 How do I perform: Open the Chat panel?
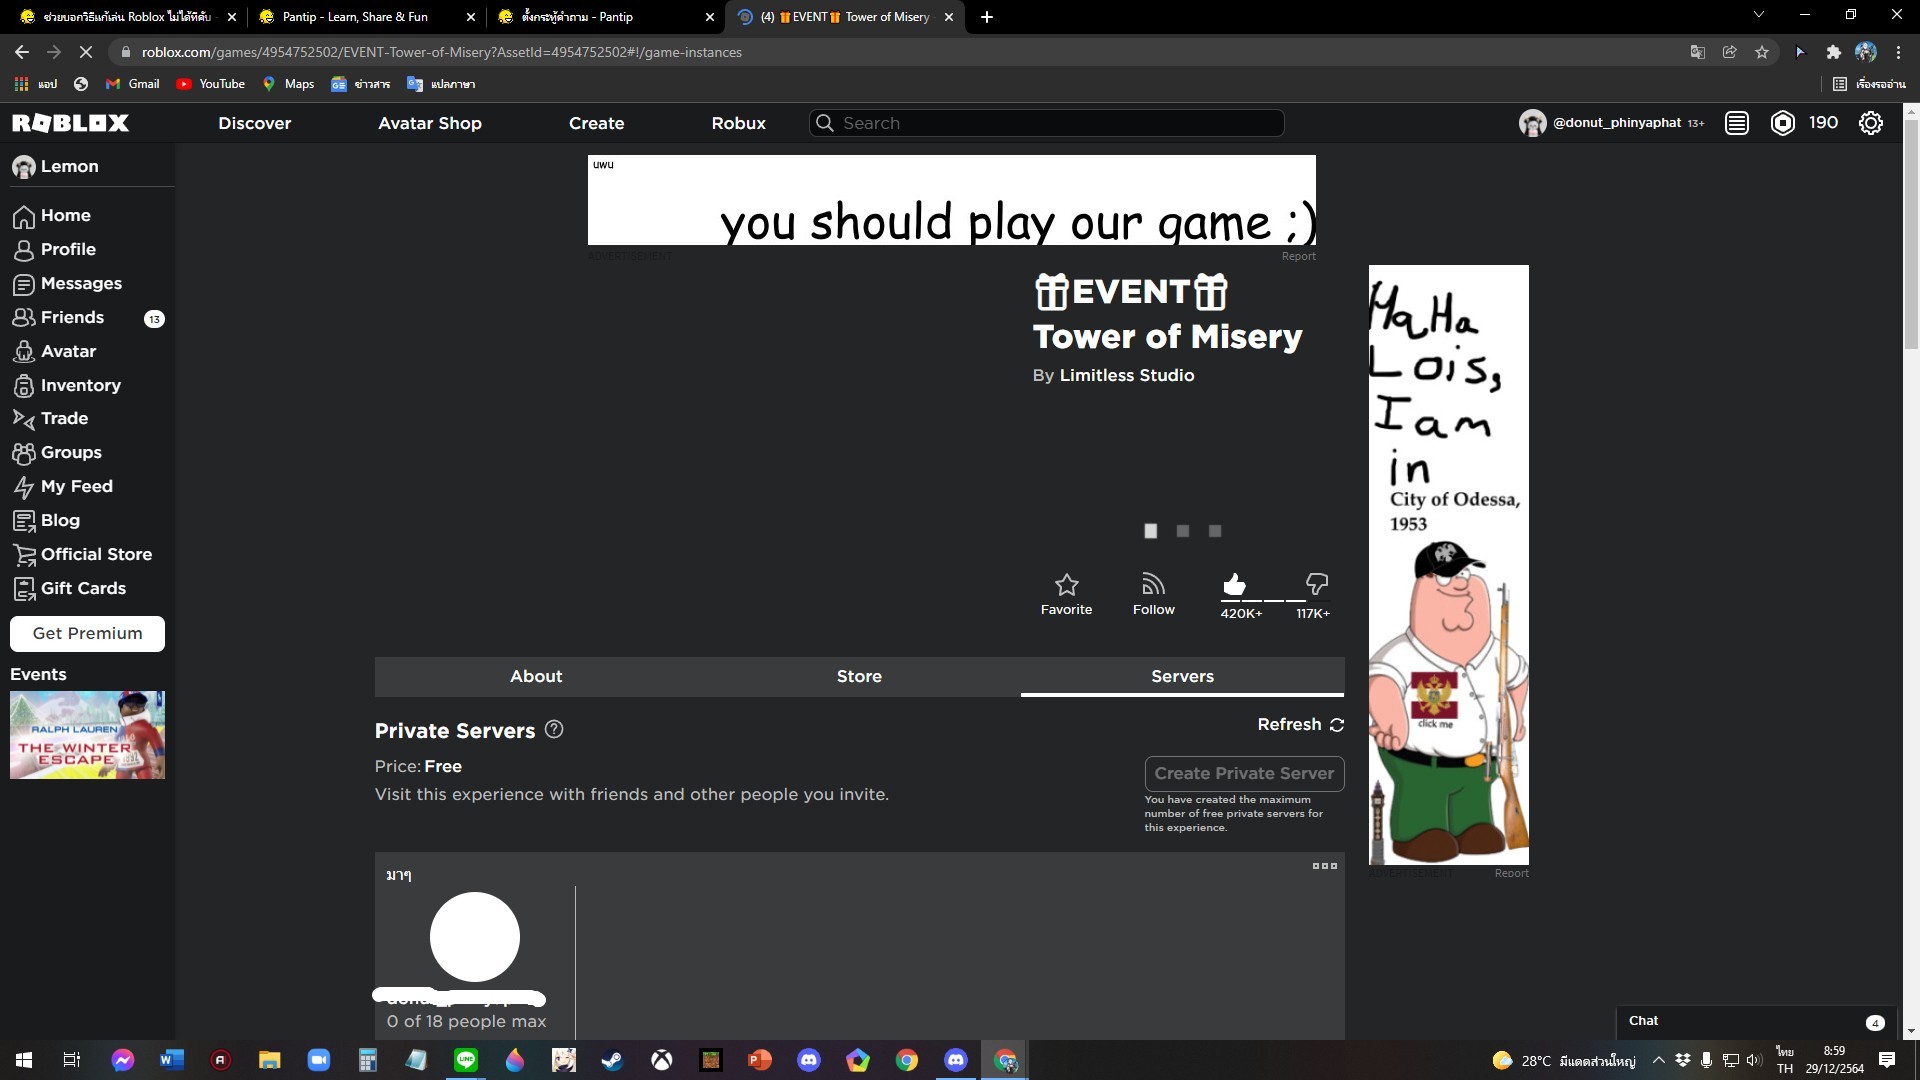tap(1757, 1021)
